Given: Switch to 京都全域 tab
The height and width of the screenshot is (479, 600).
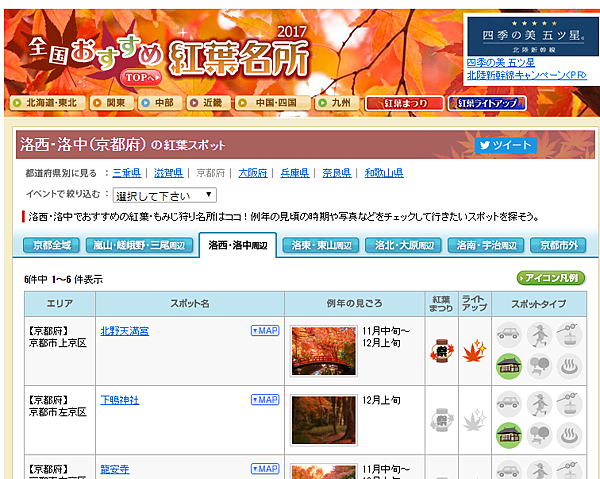Looking at the screenshot, I should click(x=51, y=245).
